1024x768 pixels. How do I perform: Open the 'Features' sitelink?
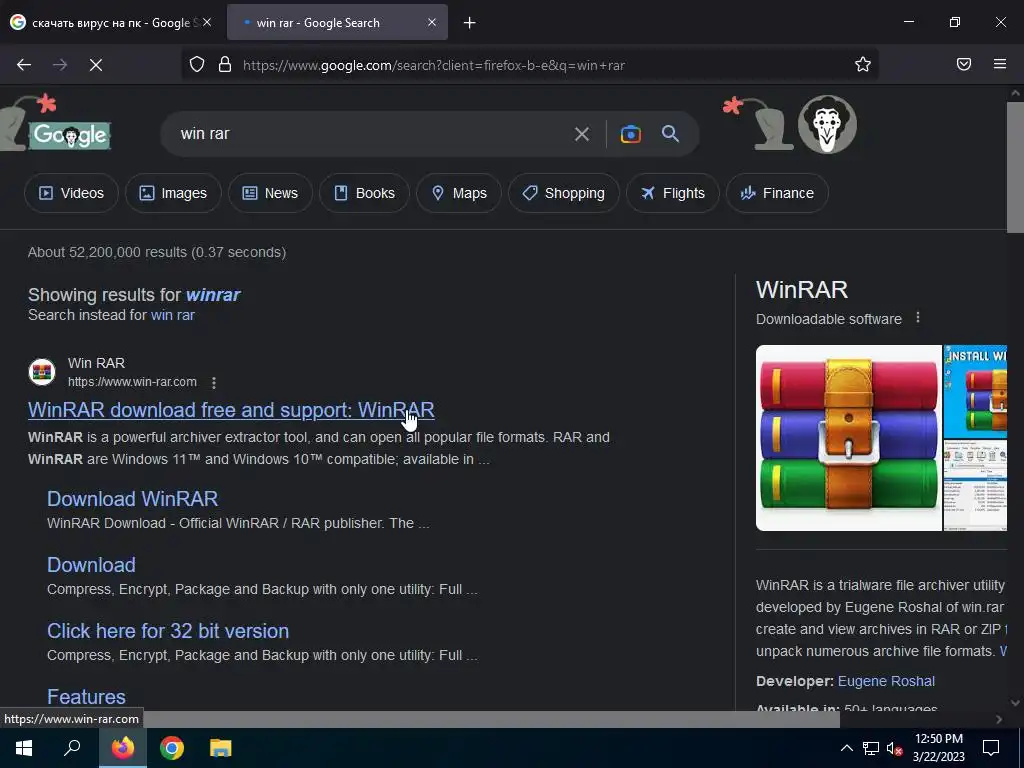(x=86, y=697)
